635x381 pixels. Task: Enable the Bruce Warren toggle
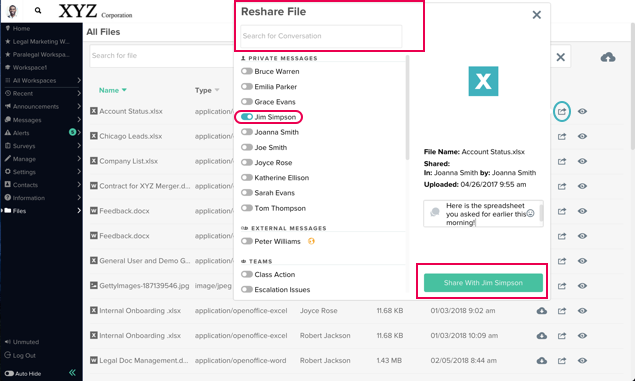(247, 71)
